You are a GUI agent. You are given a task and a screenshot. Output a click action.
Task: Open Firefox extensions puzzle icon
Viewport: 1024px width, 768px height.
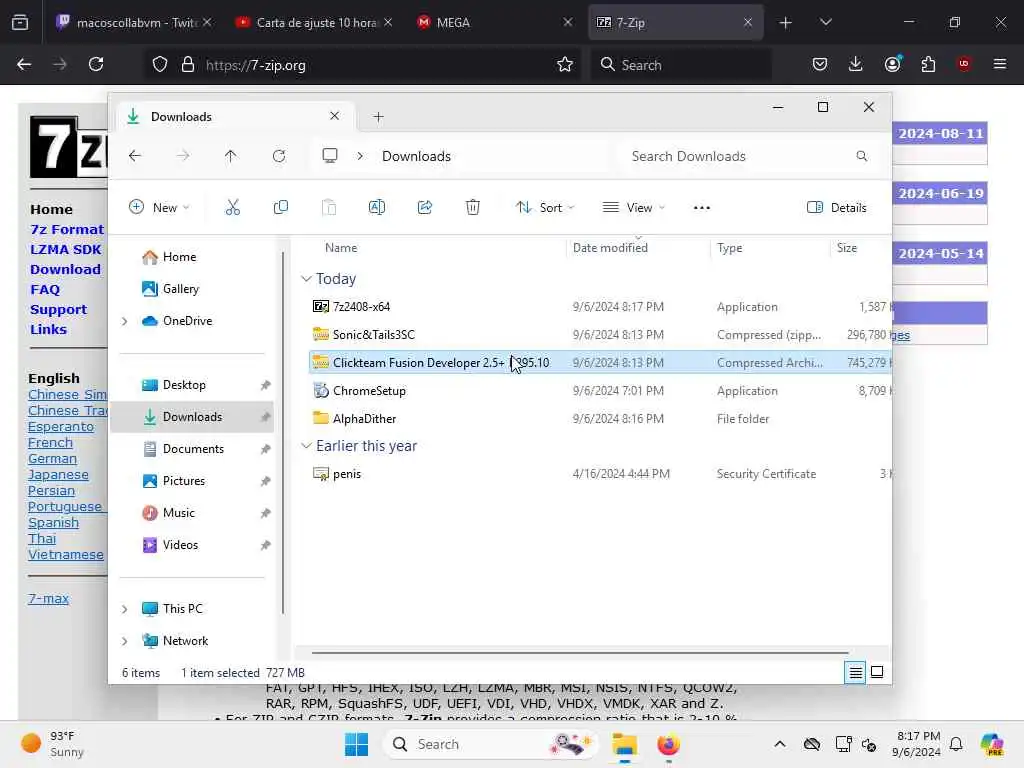(928, 64)
